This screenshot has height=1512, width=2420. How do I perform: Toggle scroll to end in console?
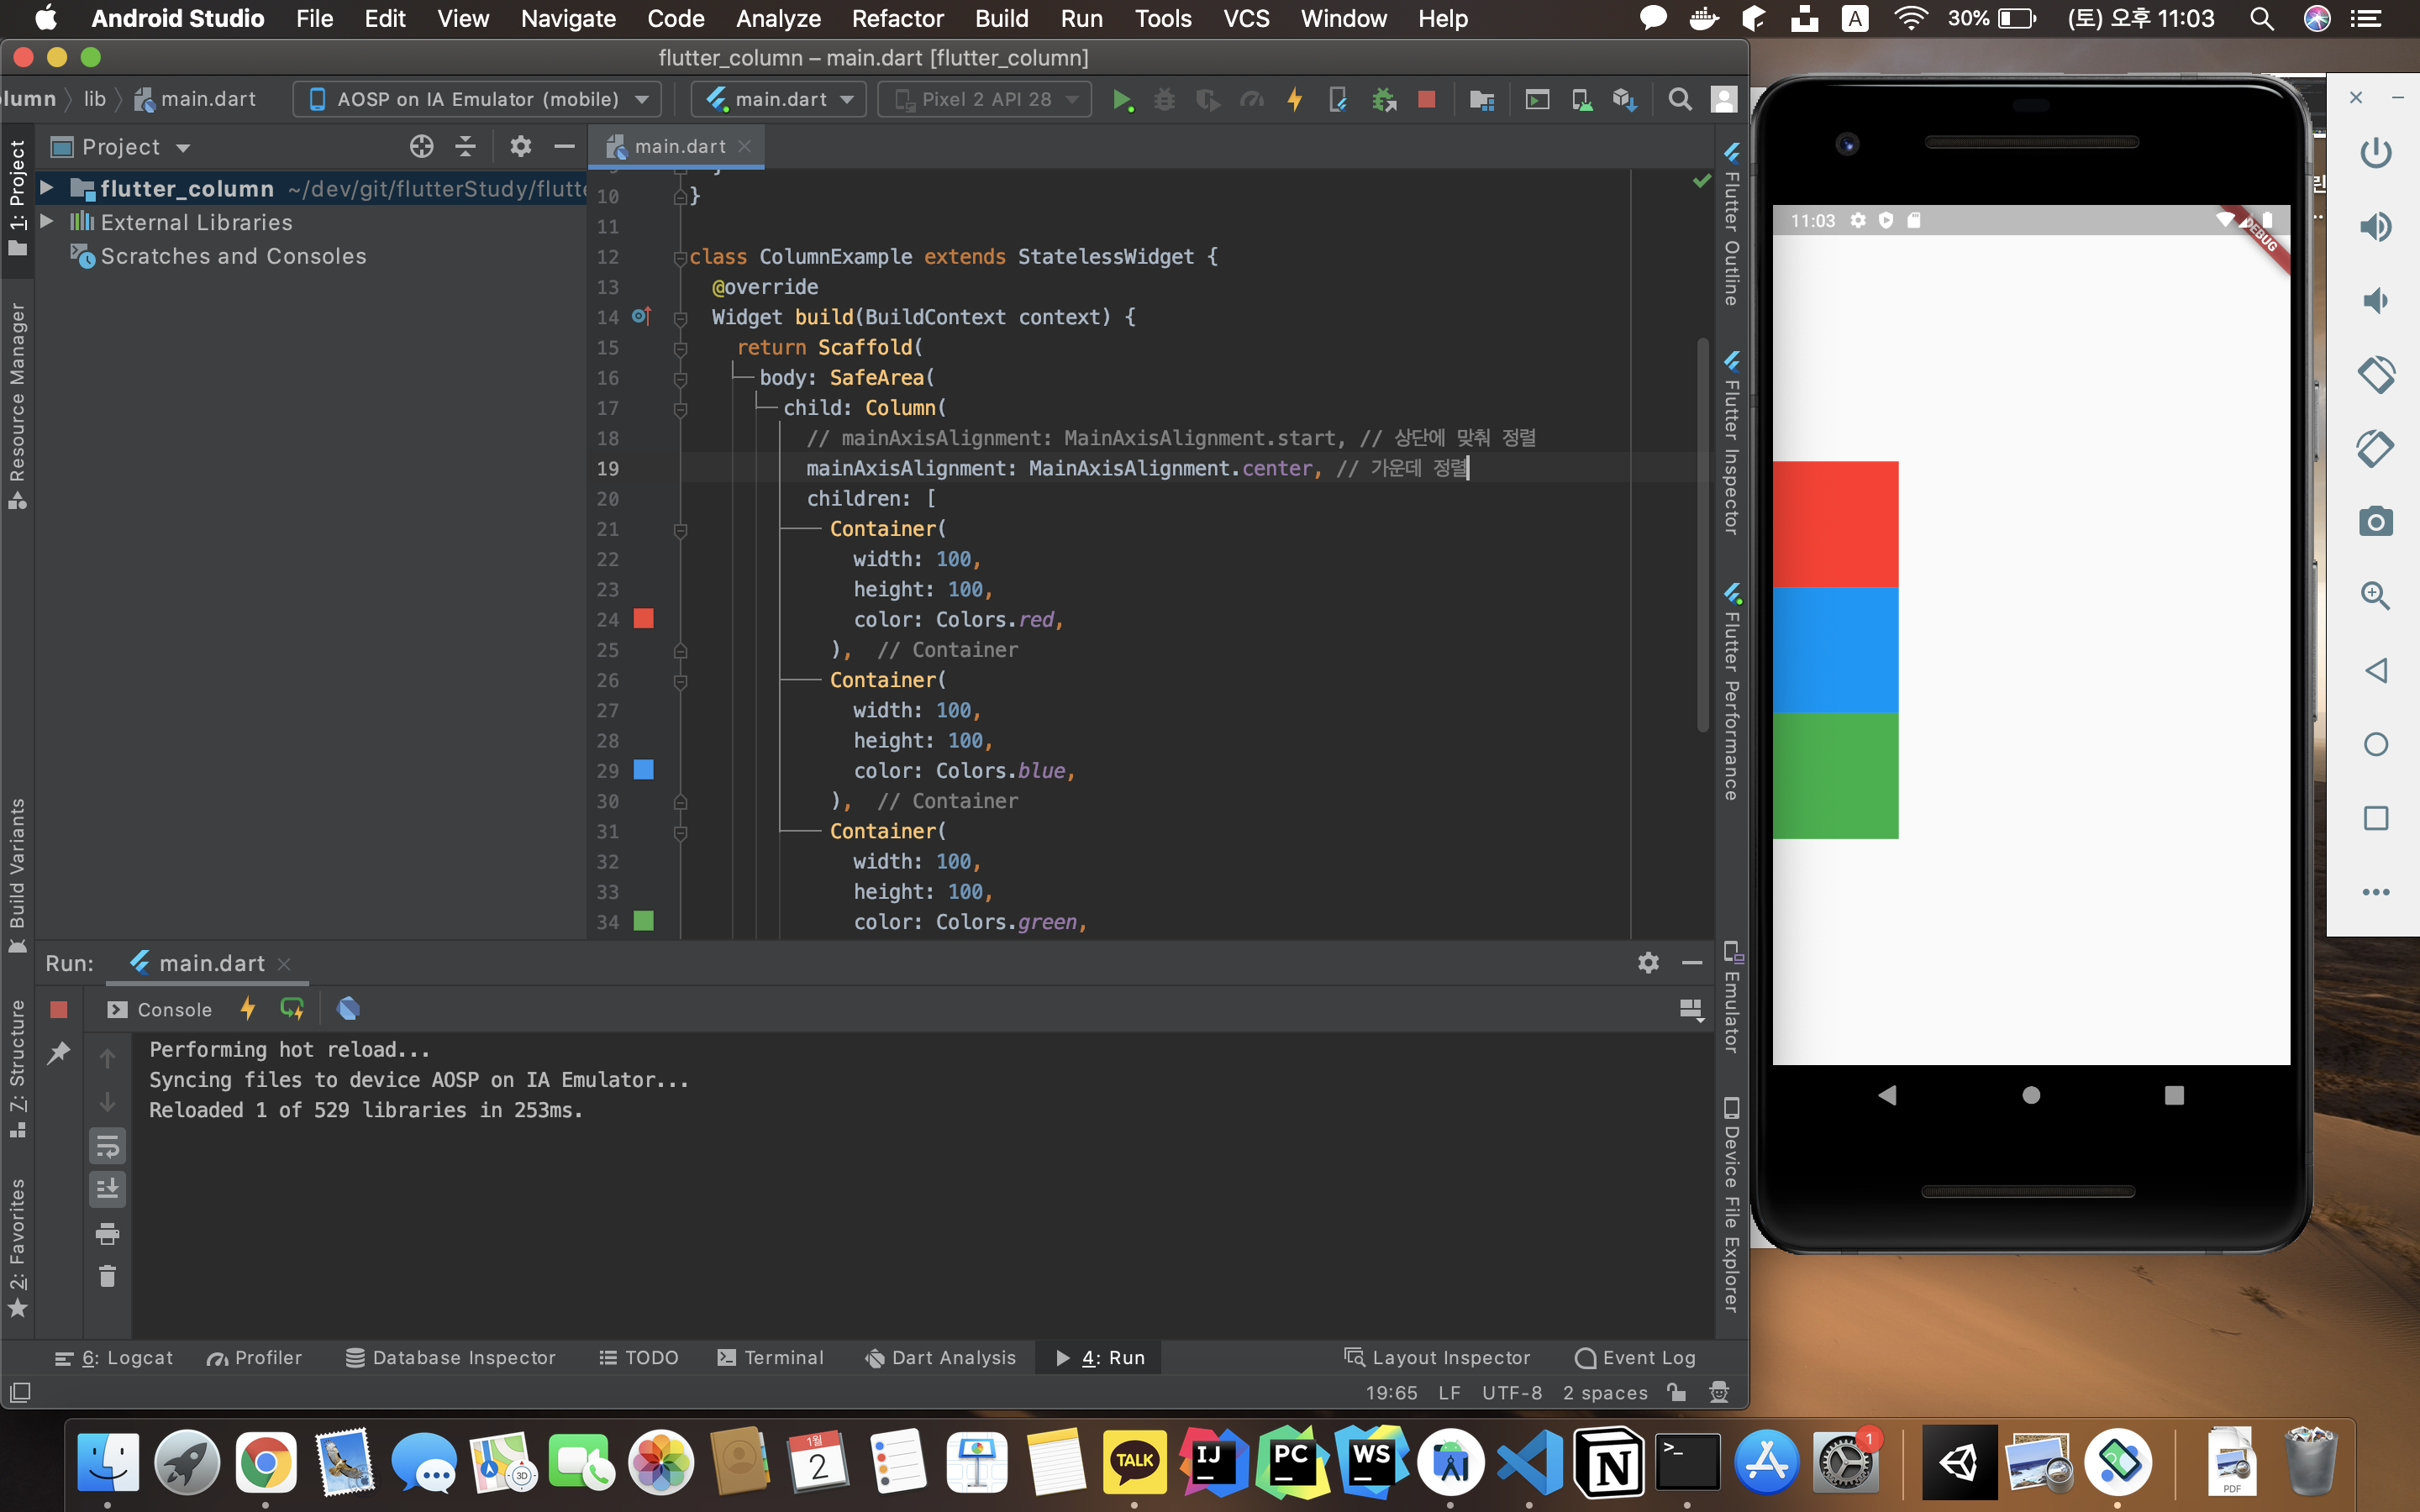tap(107, 1189)
